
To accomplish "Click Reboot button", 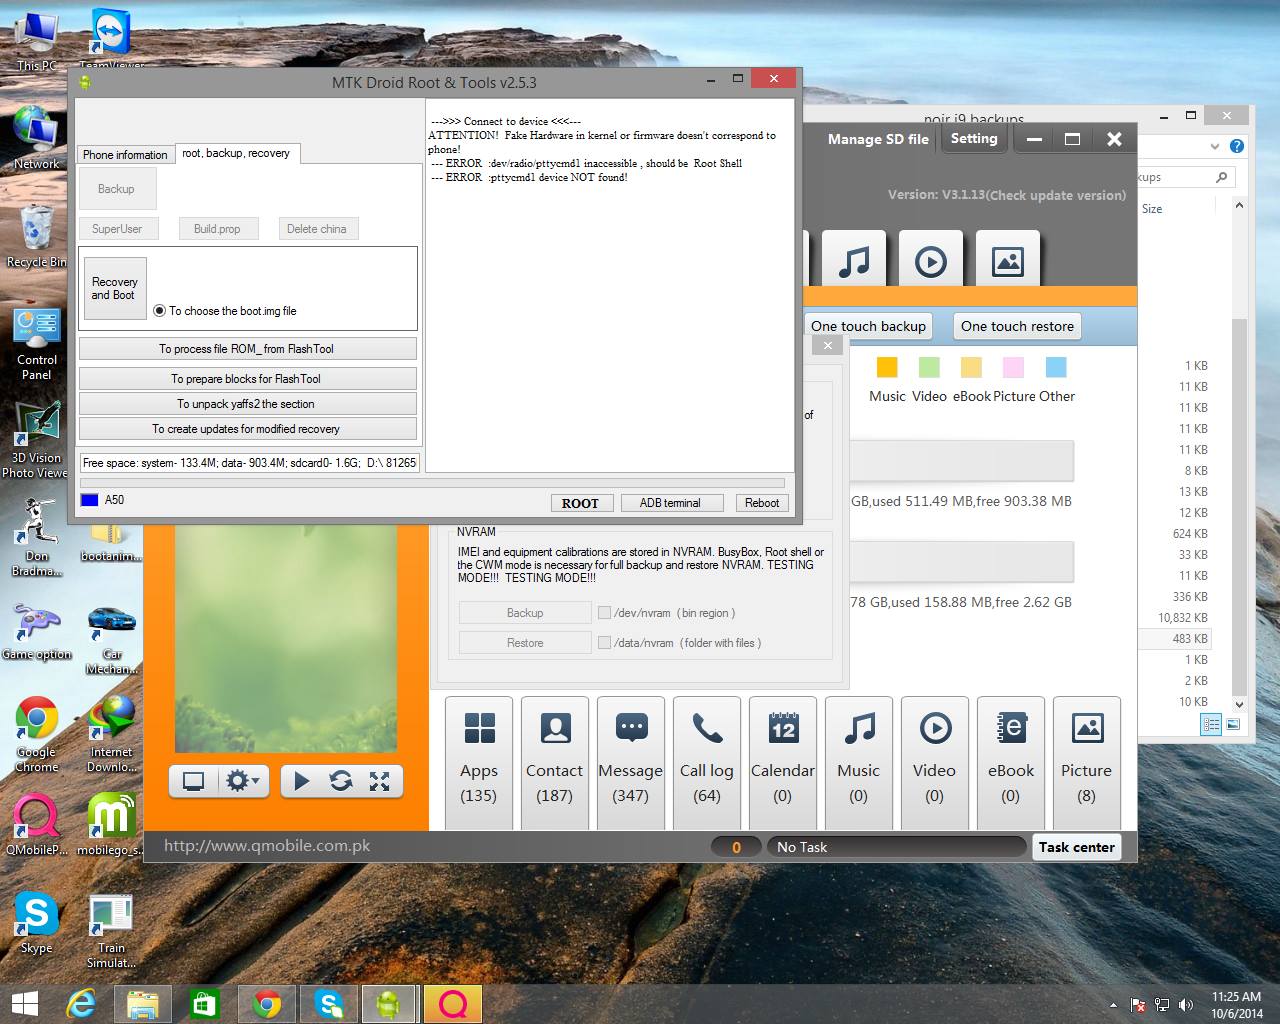I will 762,503.
